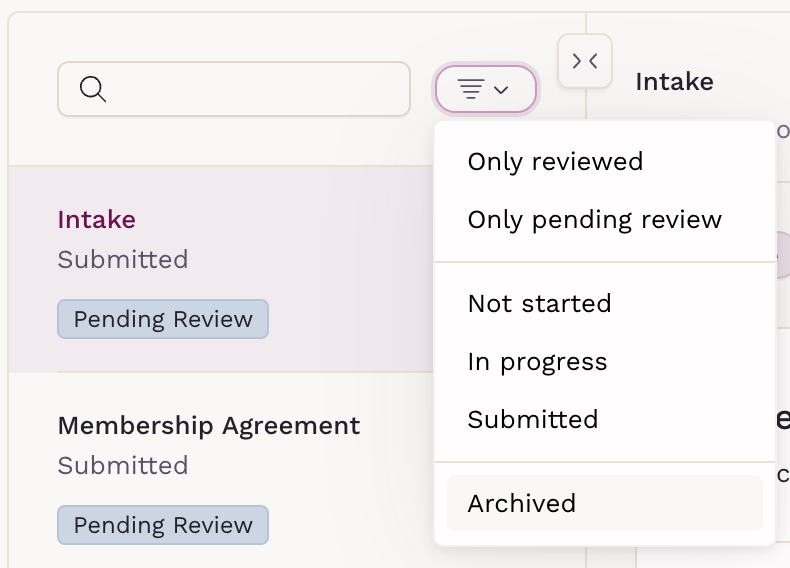Click Pending Review badge under Membership Agreement
The width and height of the screenshot is (790, 568).
(163, 525)
